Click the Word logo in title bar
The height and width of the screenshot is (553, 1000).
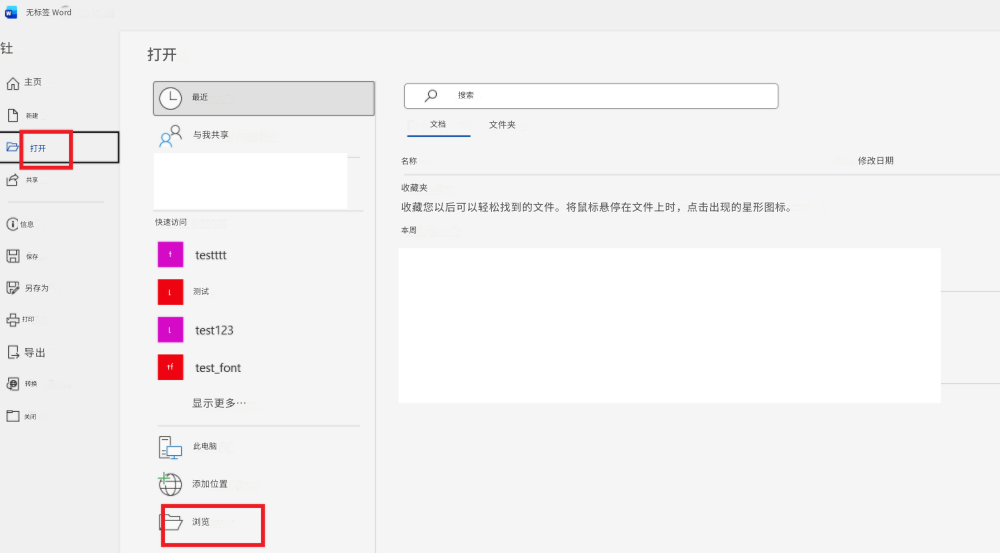click(x=11, y=13)
